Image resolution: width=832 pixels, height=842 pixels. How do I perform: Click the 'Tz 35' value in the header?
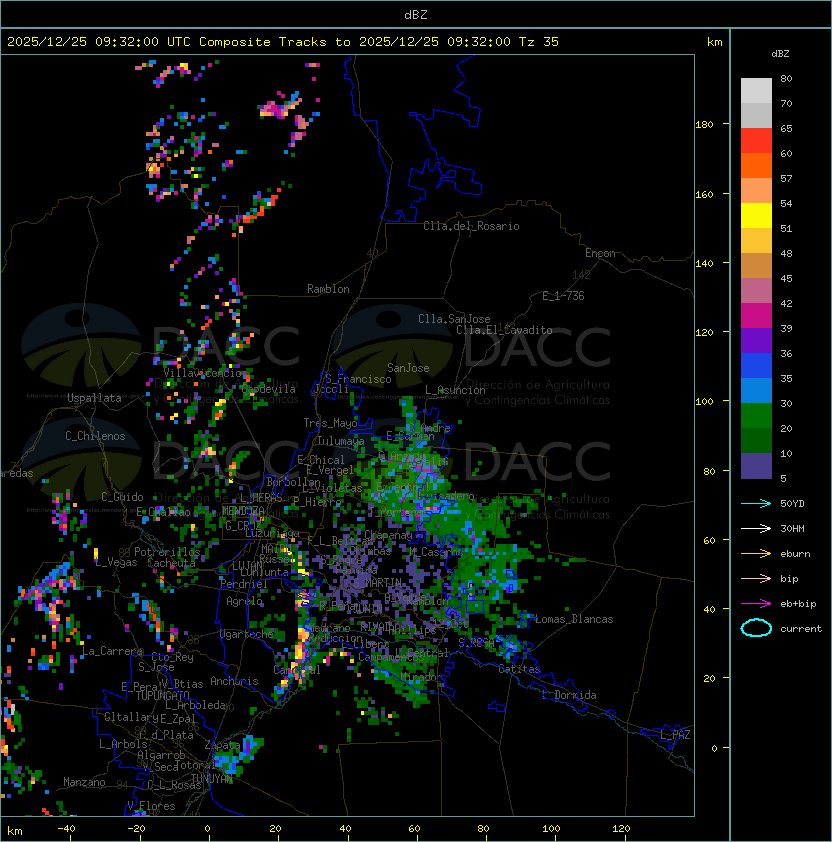(539, 42)
